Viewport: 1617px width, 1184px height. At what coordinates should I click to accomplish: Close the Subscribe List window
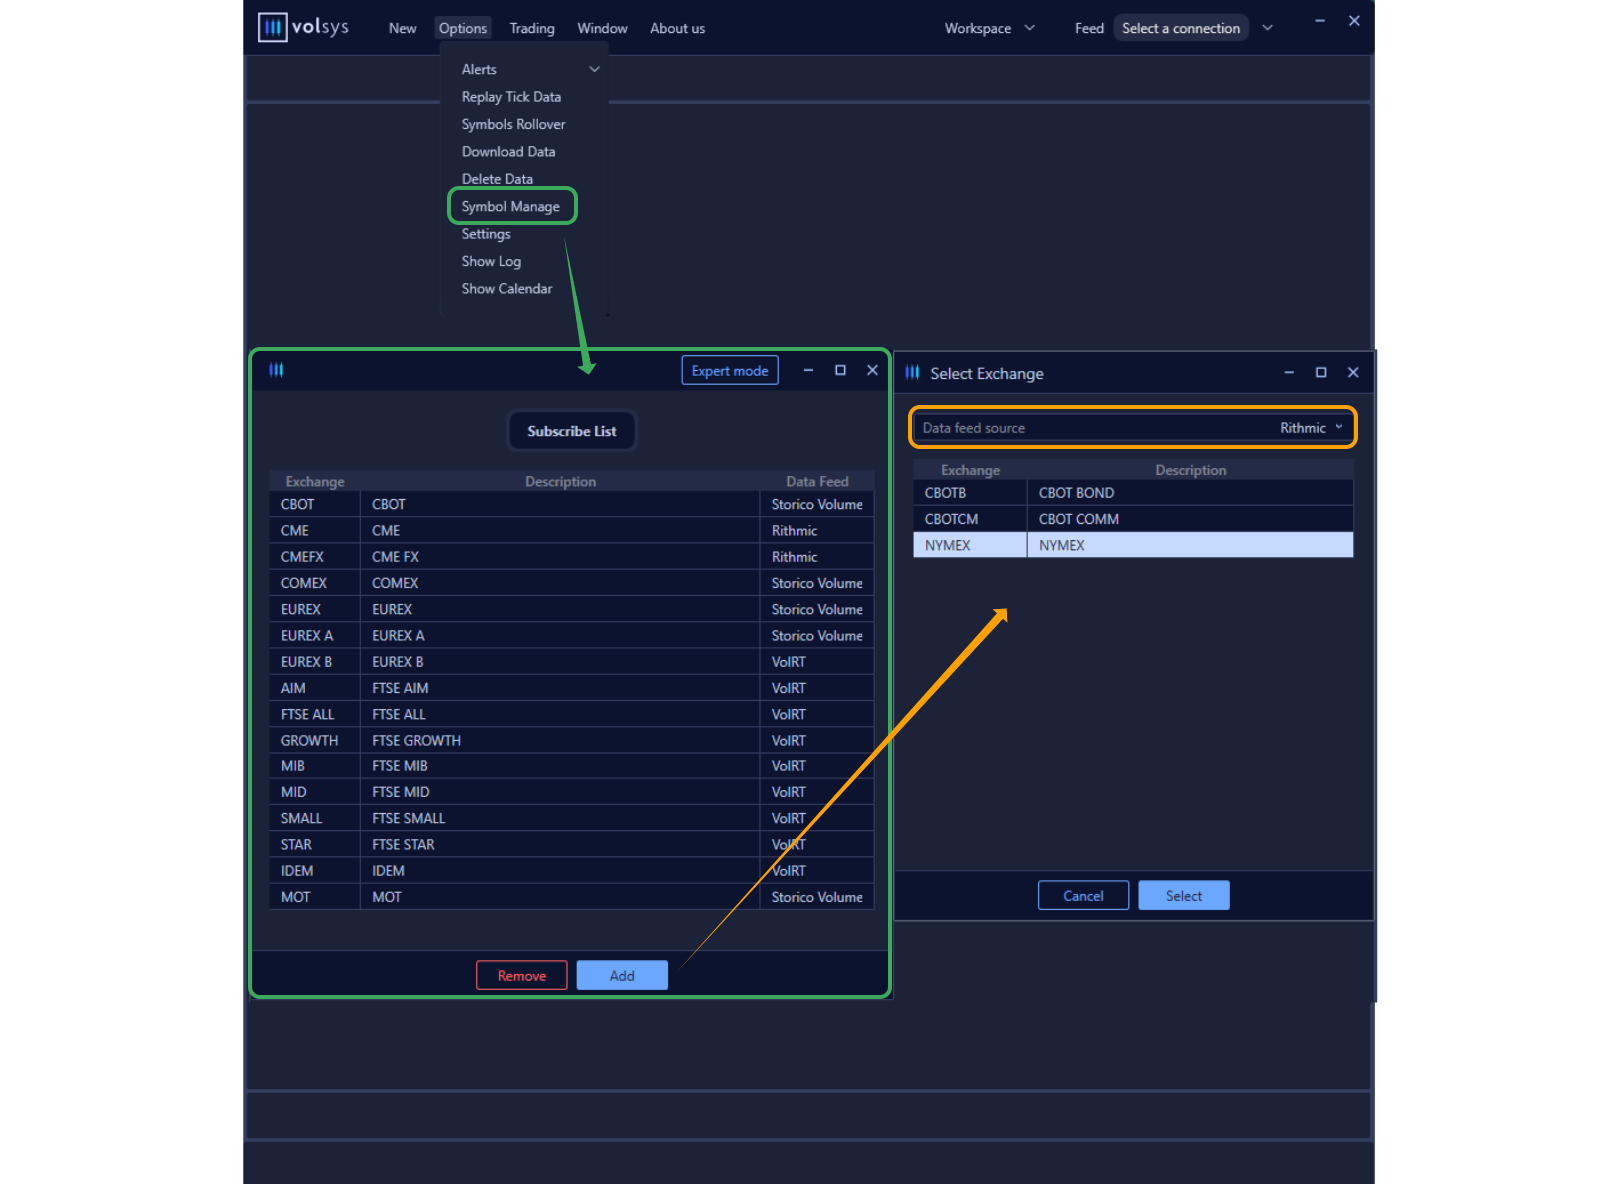pyautogui.click(x=872, y=370)
